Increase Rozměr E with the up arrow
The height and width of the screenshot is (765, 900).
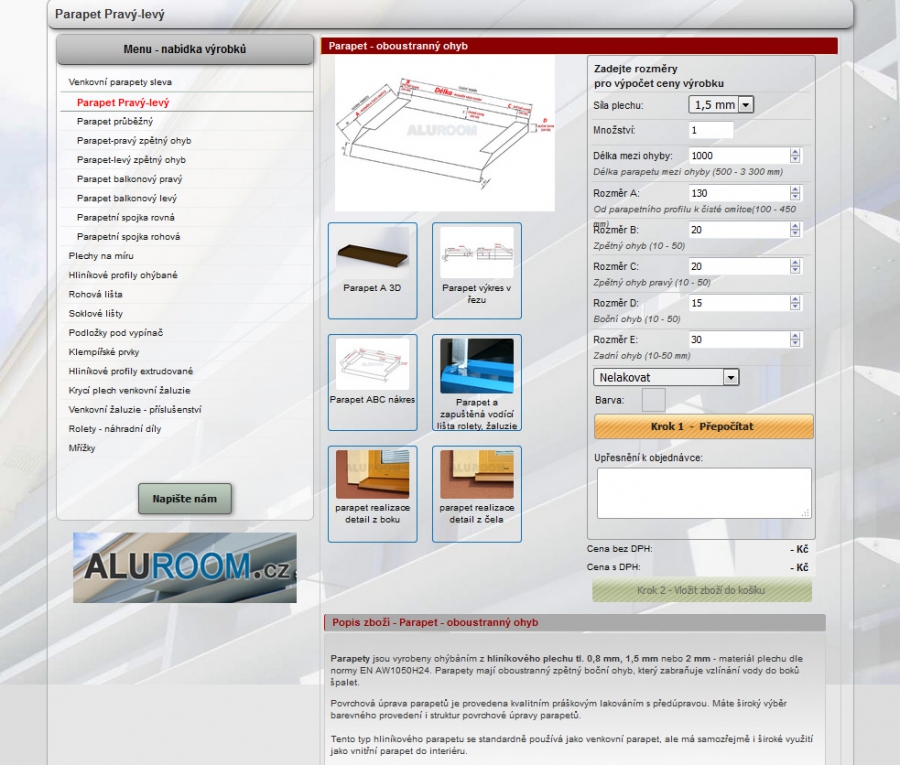(x=795, y=336)
